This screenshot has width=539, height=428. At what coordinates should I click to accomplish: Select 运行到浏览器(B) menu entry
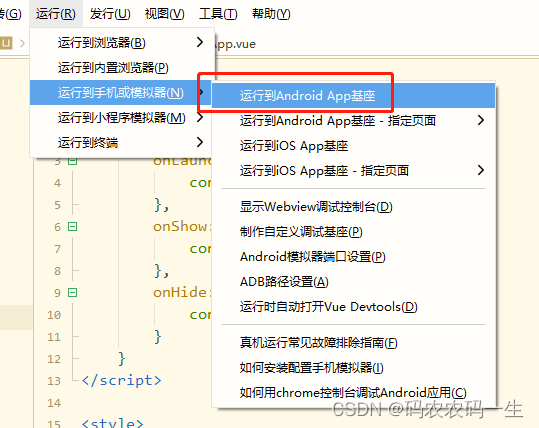click(122, 43)
